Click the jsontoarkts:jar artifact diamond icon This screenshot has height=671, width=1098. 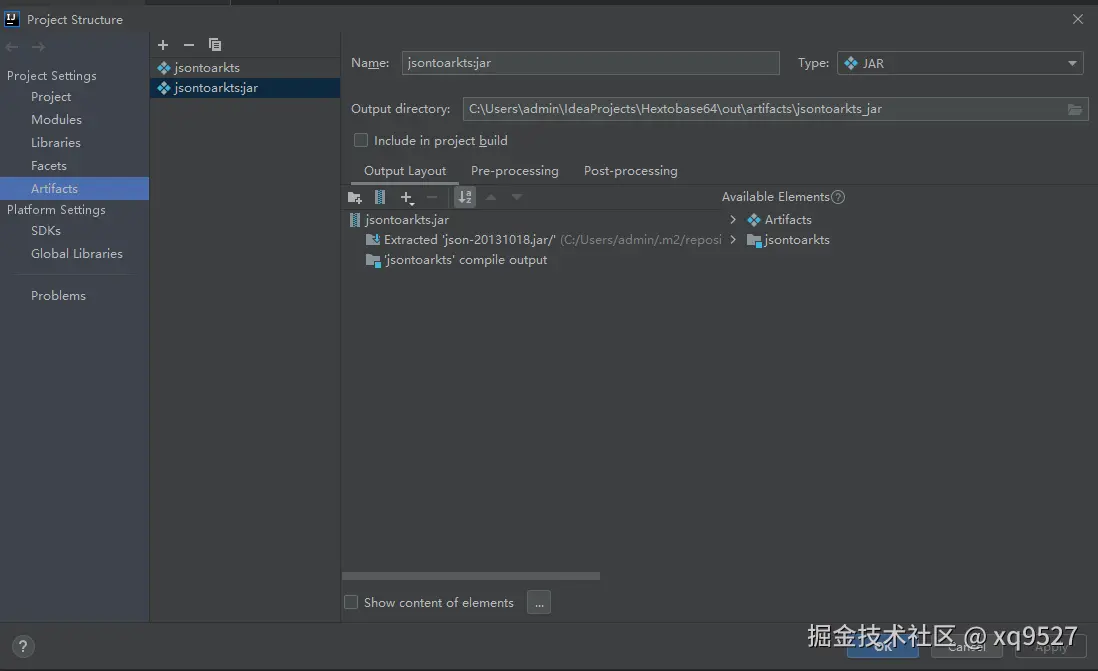(x=164, y=88)
